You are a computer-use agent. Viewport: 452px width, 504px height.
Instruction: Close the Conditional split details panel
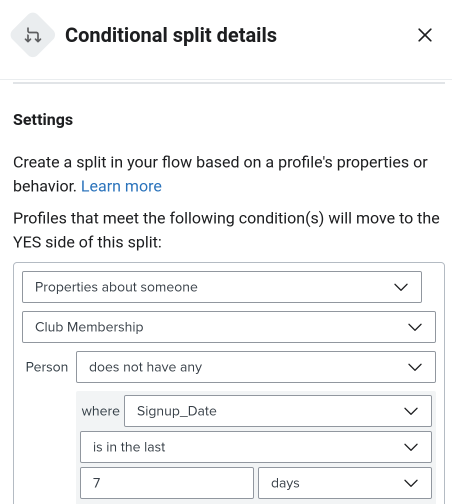[x=425, y=35]
